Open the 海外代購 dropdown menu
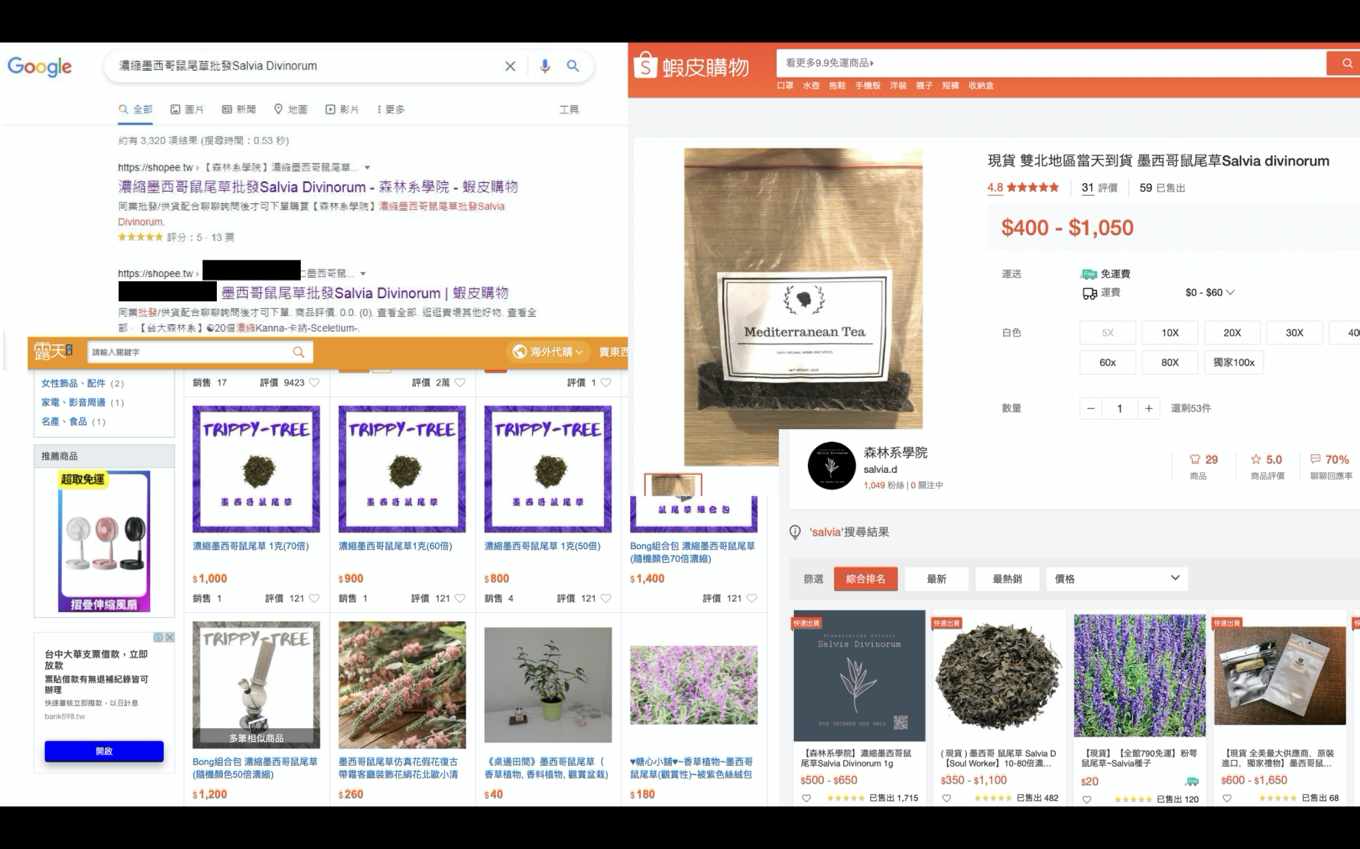The height and width of the screenshot is (849, 1360). click(x=550, y=352)
